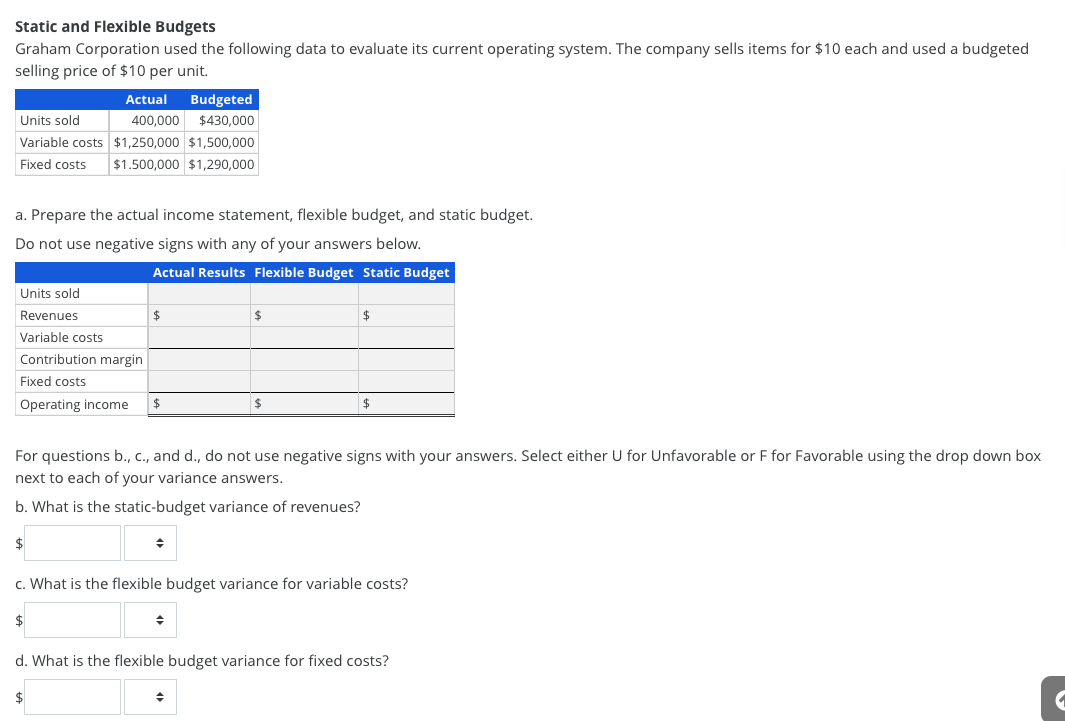Open the U/F dropdown for question c
1065x721 pixels.
coord(150,619)
